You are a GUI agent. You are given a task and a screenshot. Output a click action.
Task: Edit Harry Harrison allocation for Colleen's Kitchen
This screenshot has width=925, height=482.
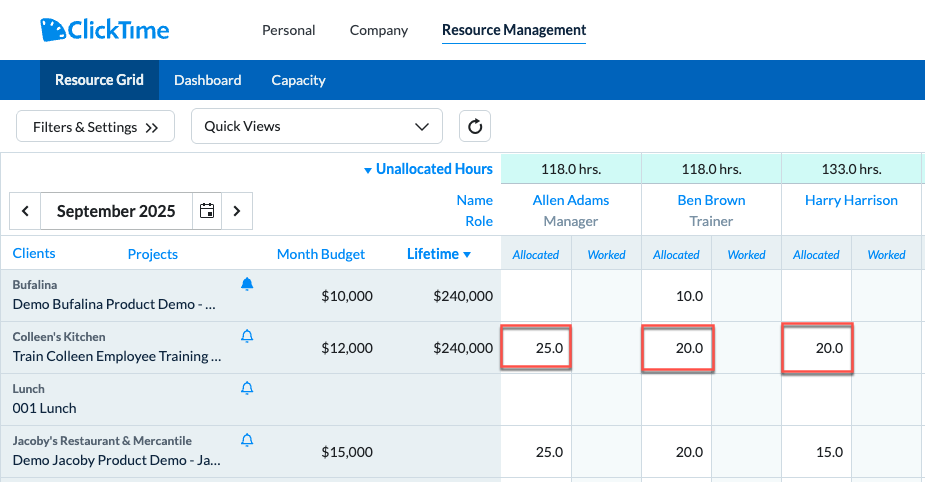pos(818,347)
